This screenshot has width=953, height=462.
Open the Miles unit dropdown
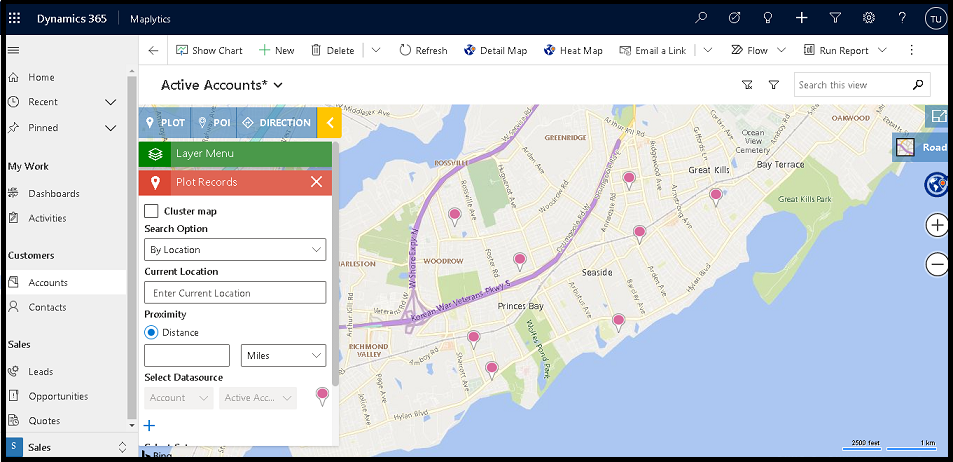pos(284,355)
